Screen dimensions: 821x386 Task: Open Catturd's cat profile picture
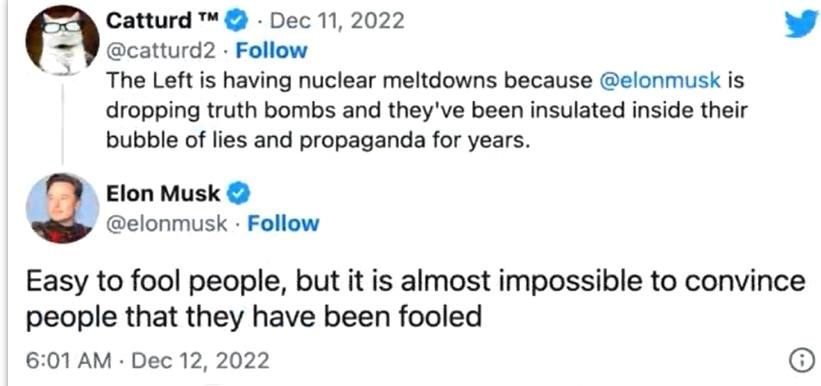click(62, 40)
